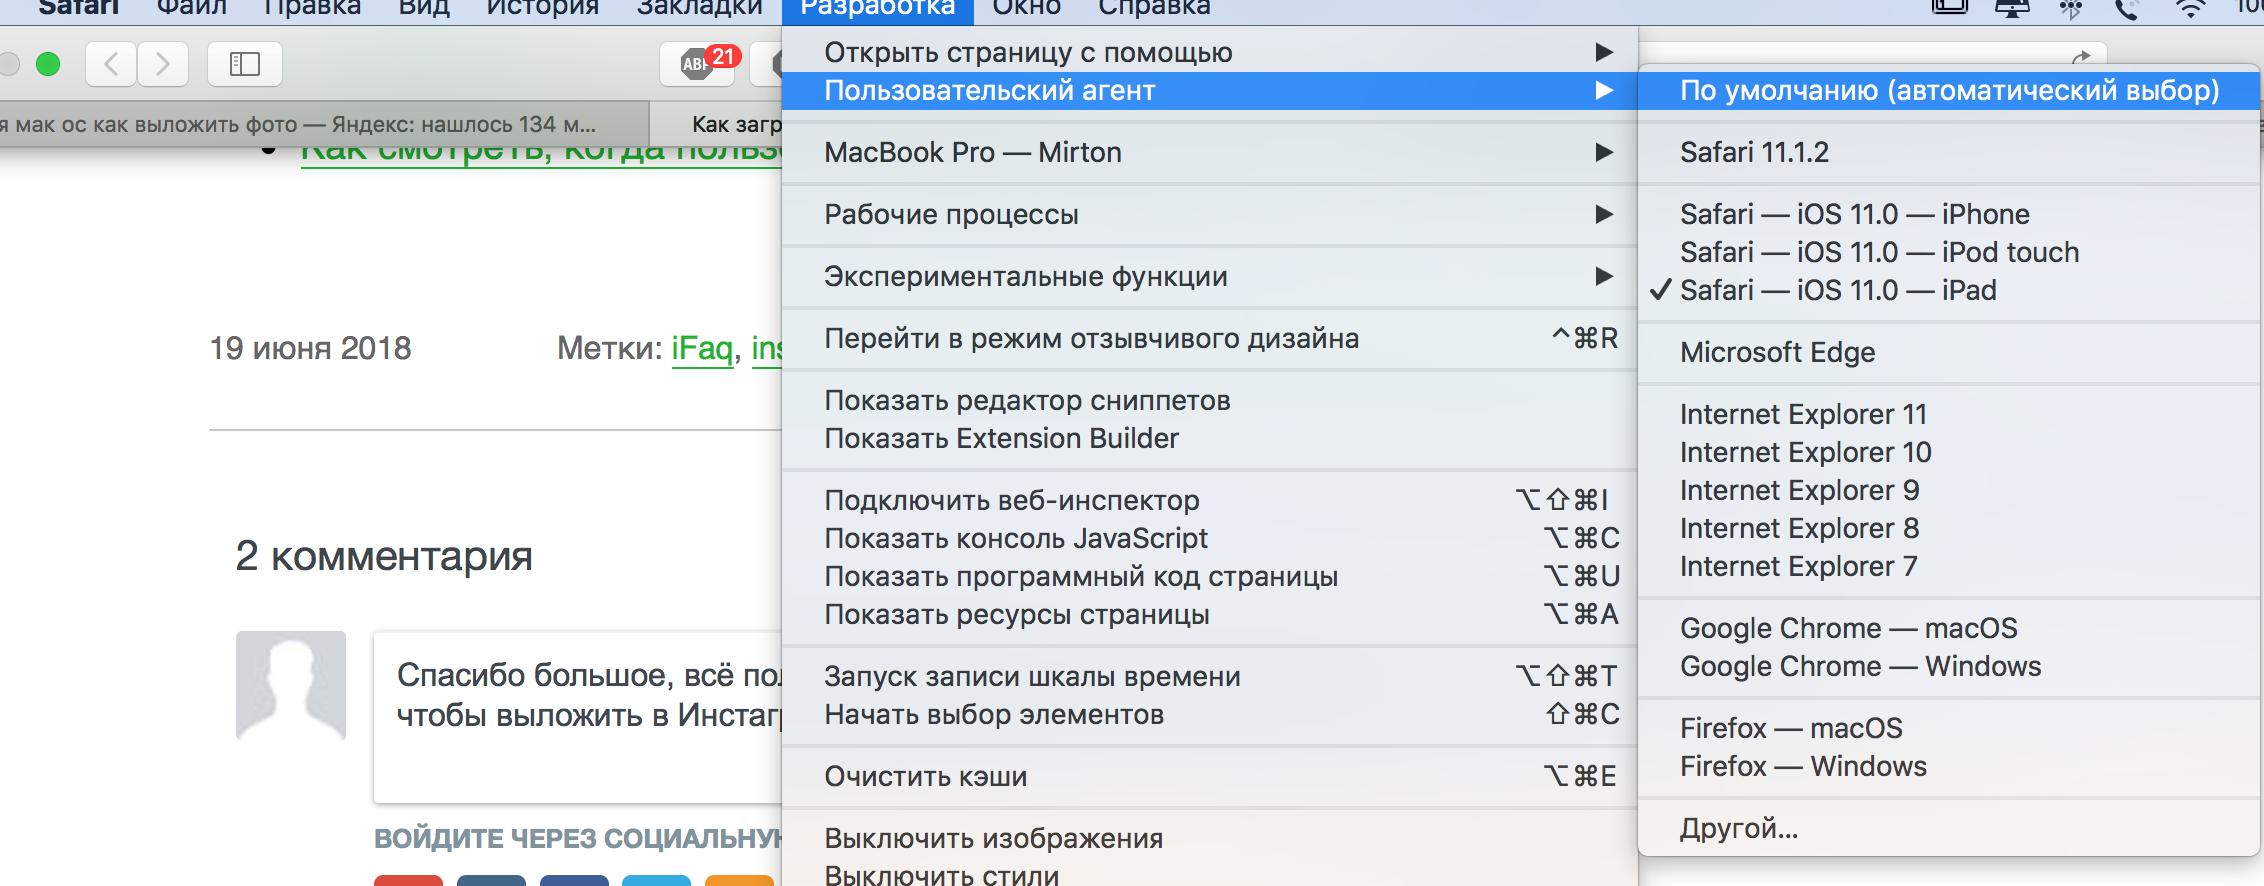Select the checked Safari iOS 11.0 iPad agent
This screenshot has height=886, width=2264.
[1948, 290]
